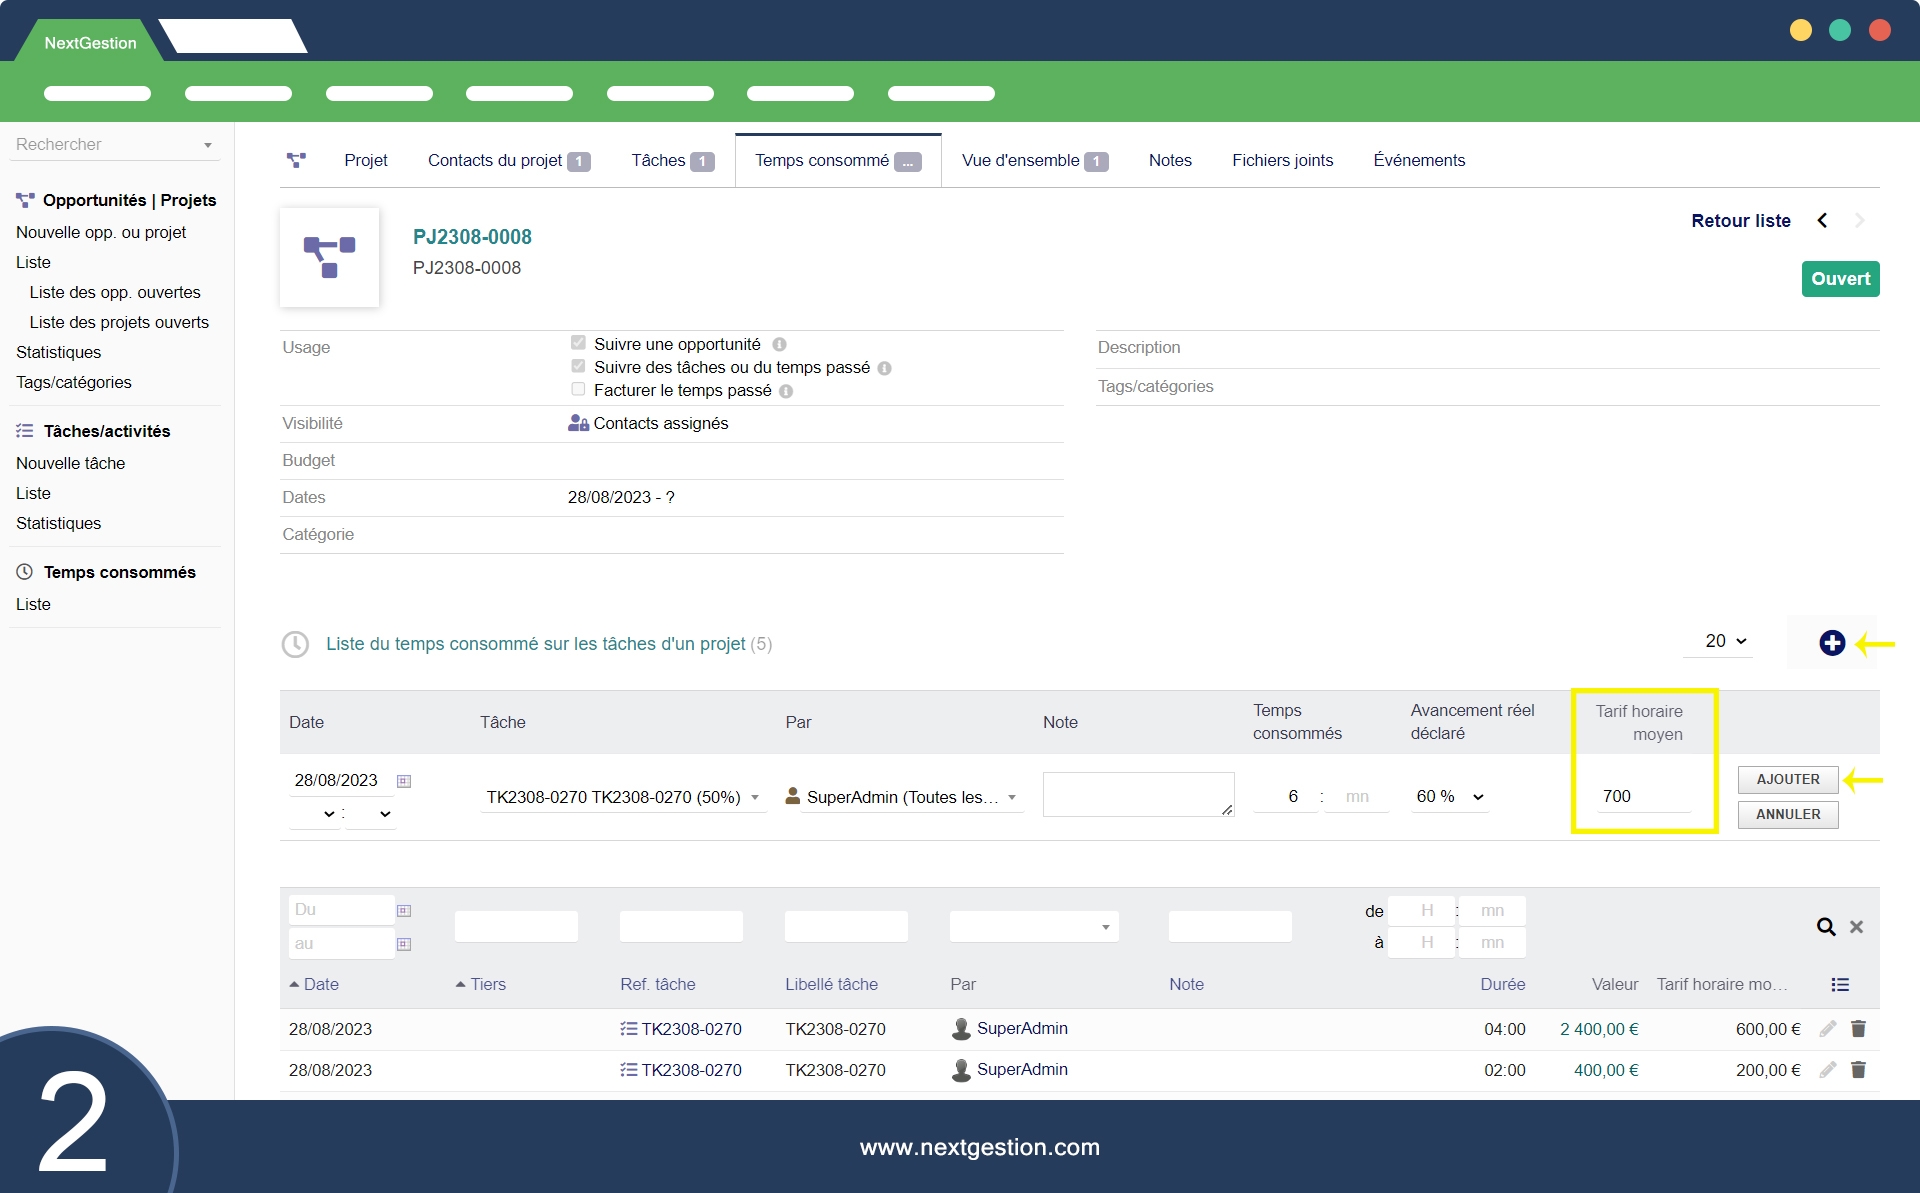Delete the 04:00 duration time entry
The height and width of the screenshot is (1193, 1920).
tap(1858, 1028)
